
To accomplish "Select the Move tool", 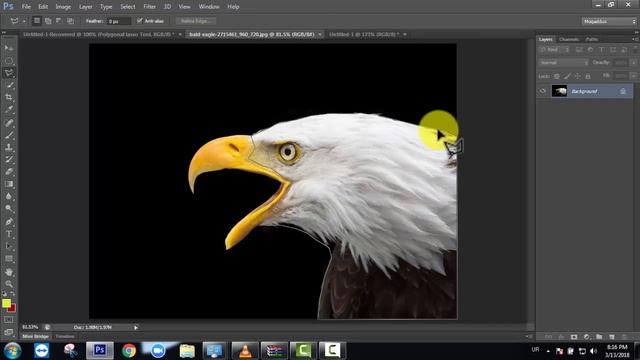I will [9, 48].
